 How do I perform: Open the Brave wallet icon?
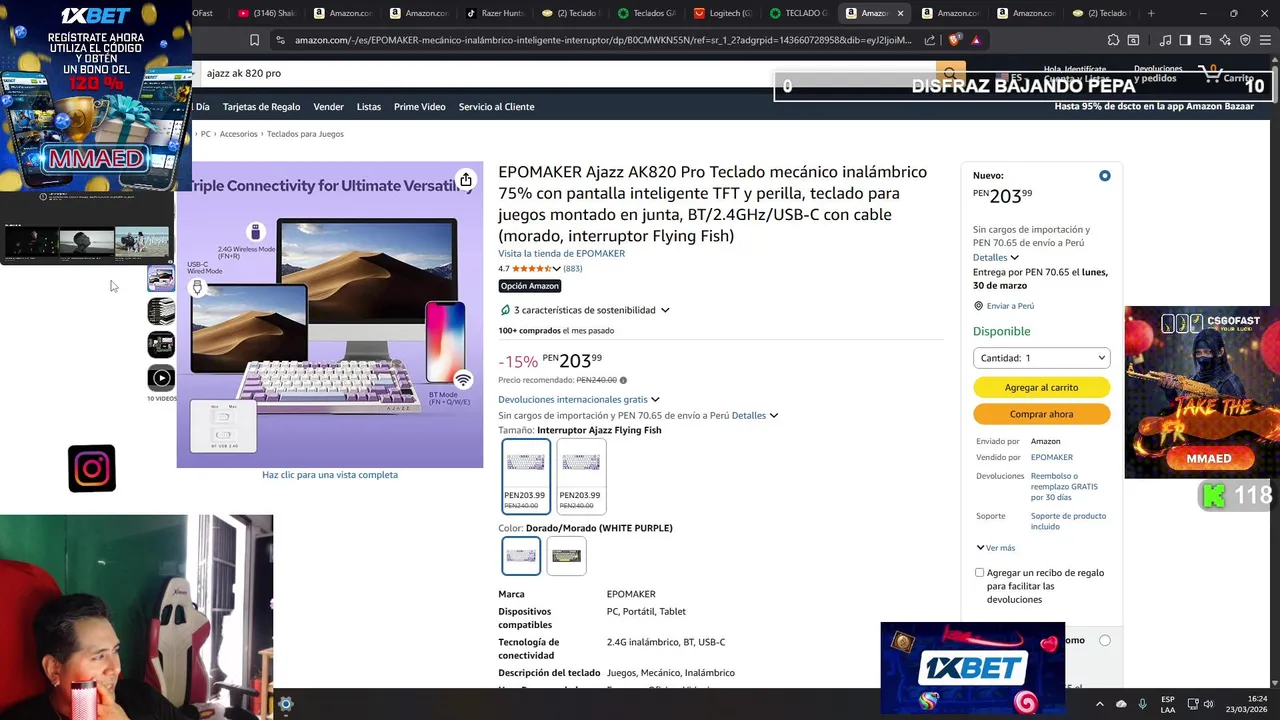pyautogui.click(x=1205, y=40)
